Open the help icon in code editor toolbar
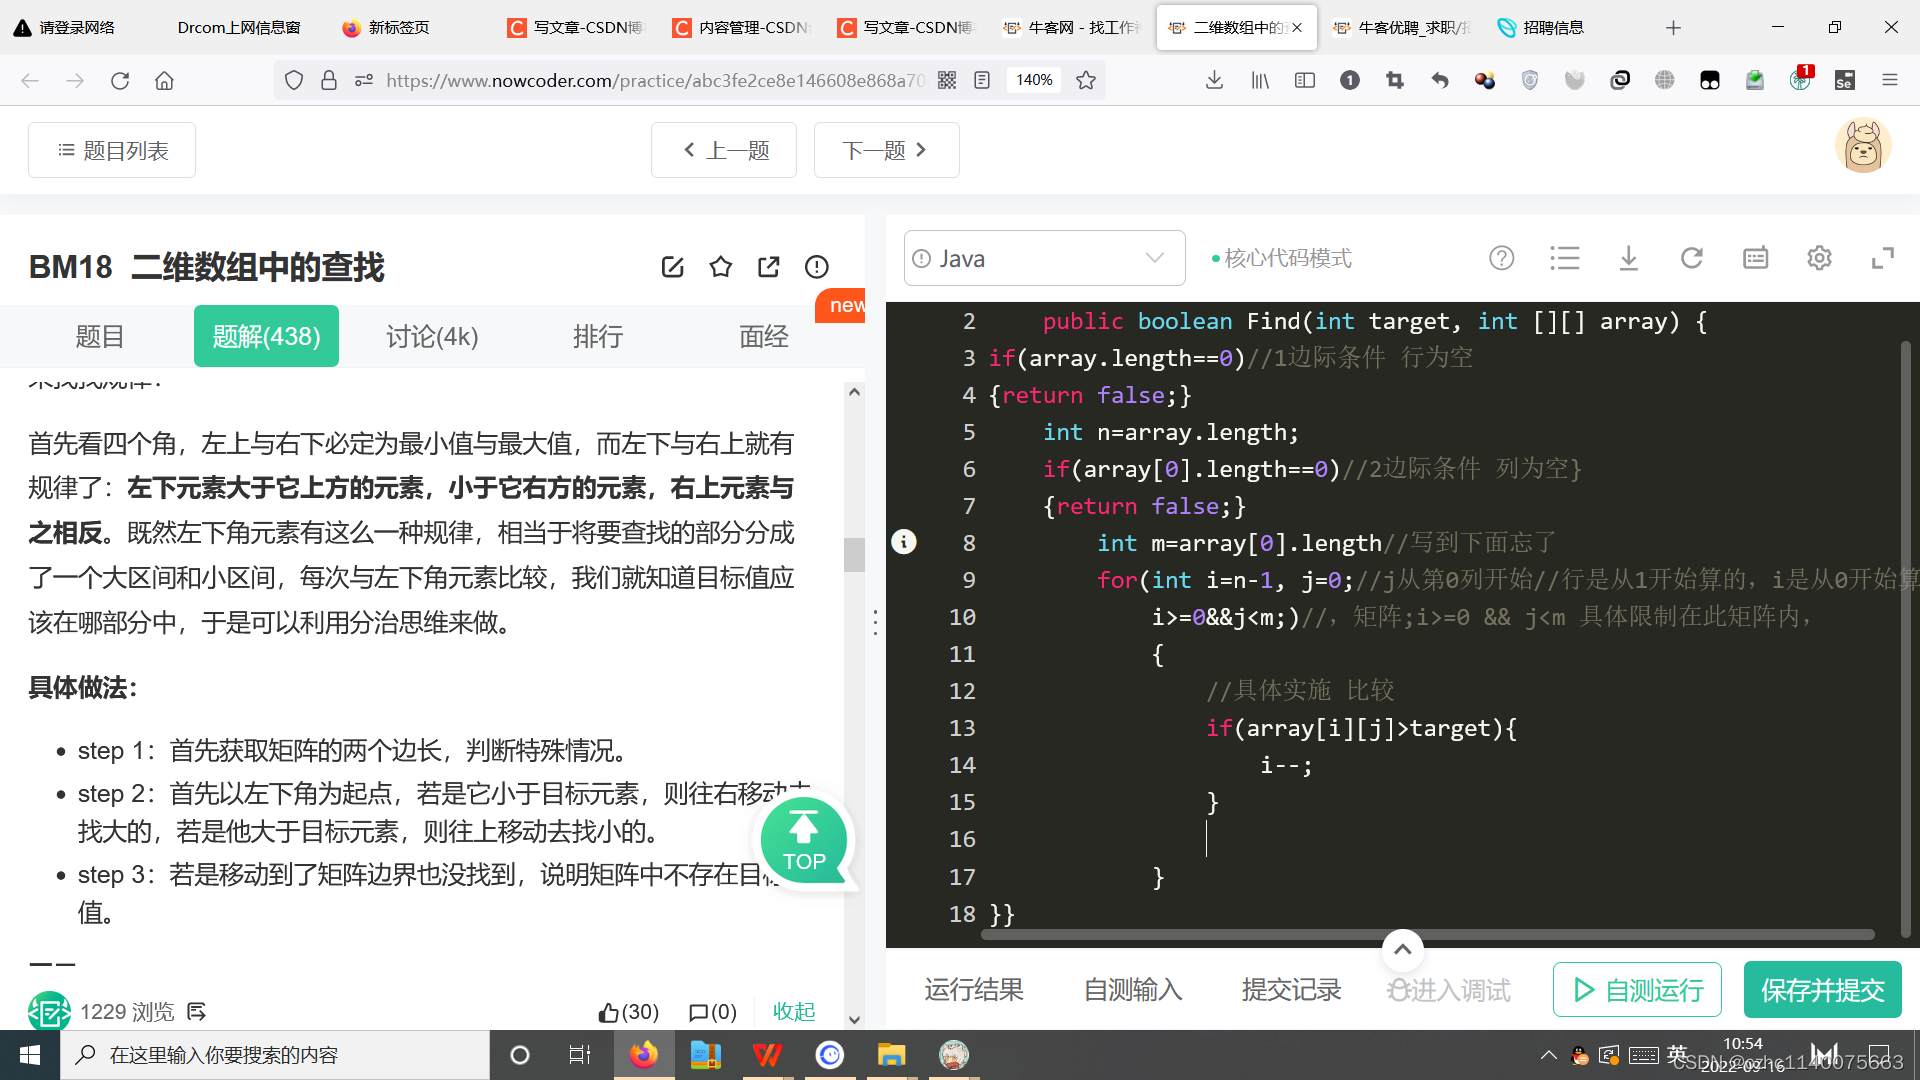Viewport: 1920px width, 1080px height. [1501, 258]
